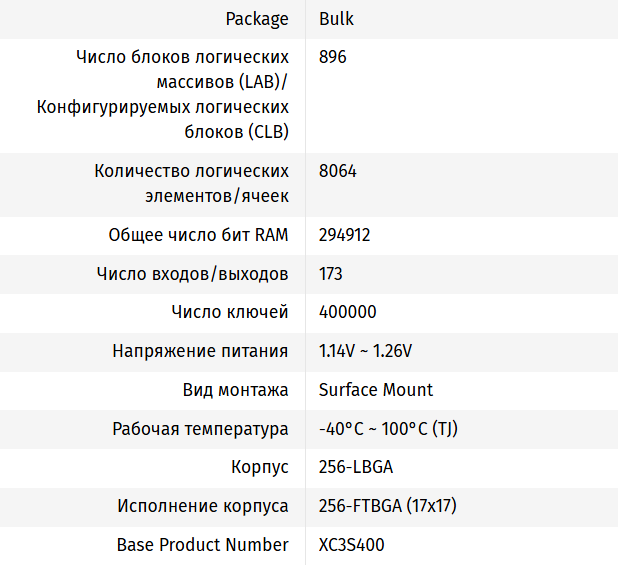Screen dimensions: 618x577
Task: Click the Напряжение питания label
Action: (201, 351)
